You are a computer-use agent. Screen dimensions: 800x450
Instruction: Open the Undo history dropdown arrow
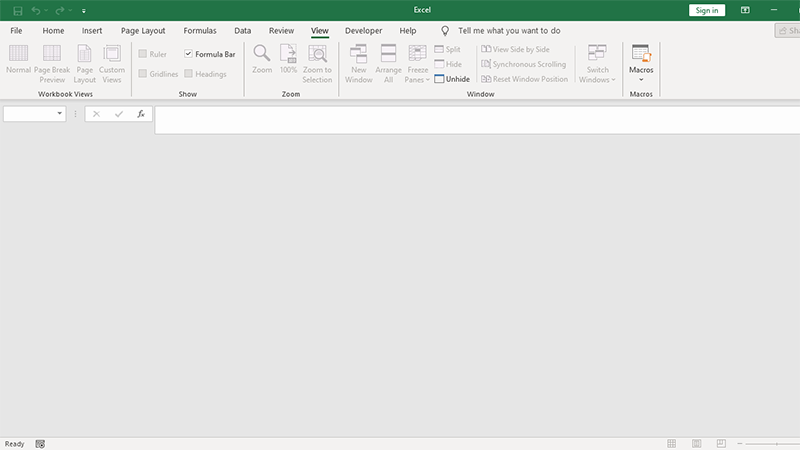click(46, 11)
